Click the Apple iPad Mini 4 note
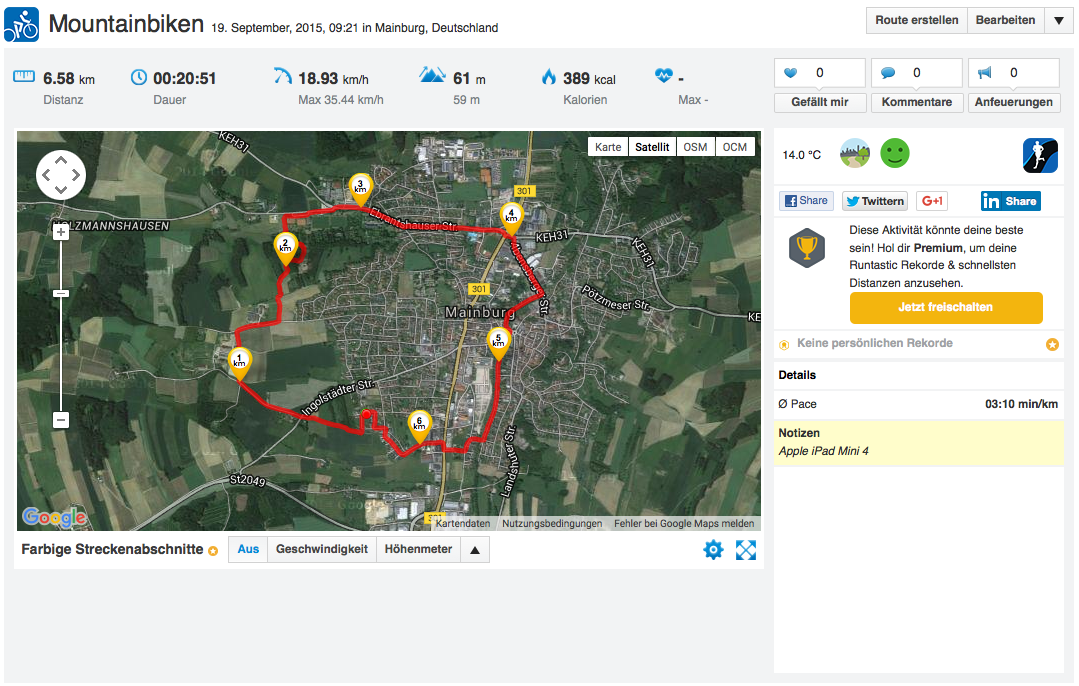Image resolution: width=1079 pixels, height=686 pixels. 823,451
